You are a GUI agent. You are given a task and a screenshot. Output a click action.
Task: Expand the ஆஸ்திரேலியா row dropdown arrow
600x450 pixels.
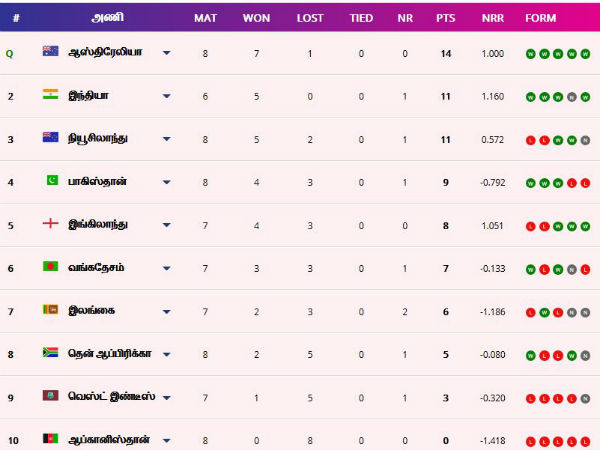pos(166,53)
